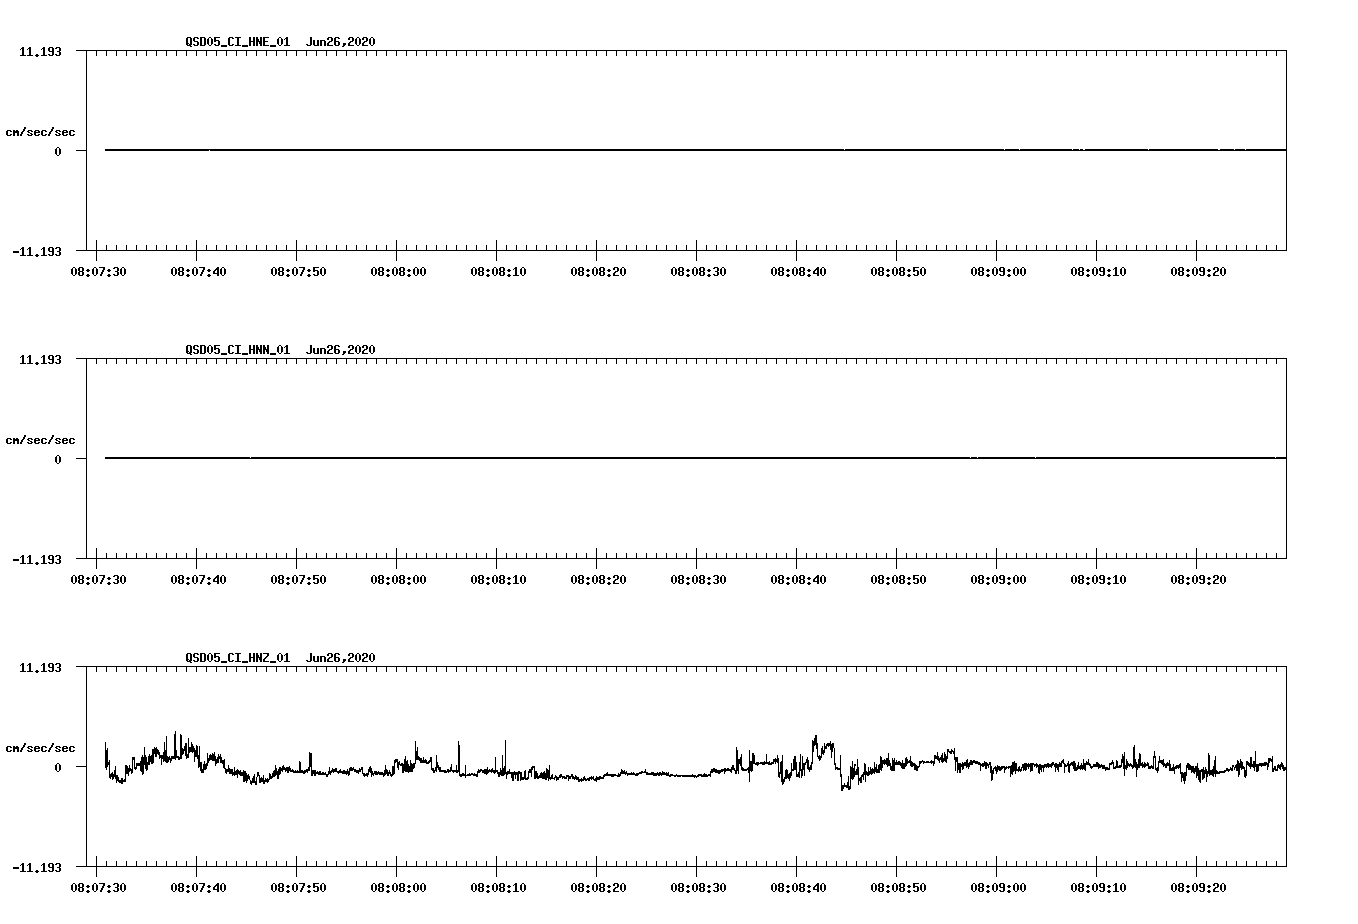Pick 08:09:20 timestamp beneath HNZ plot
This screenshot has height=924, width=1358.
click(x=1198, y=887)
